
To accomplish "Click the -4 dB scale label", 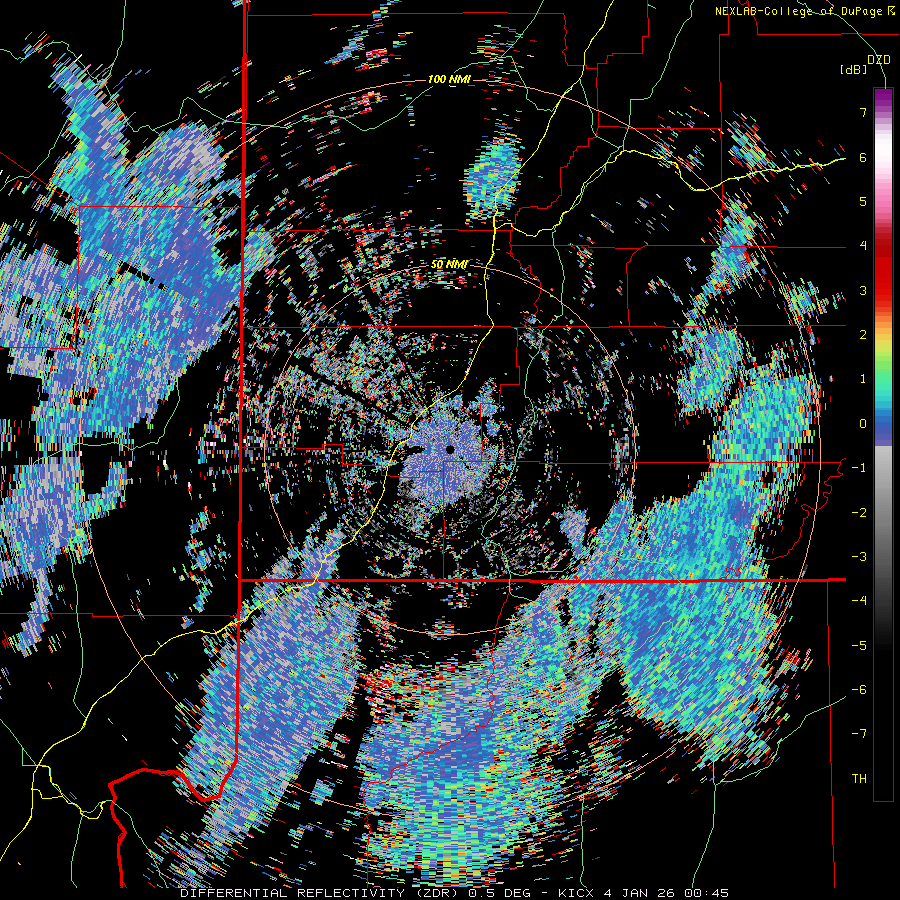I will (x=859, y=601).
